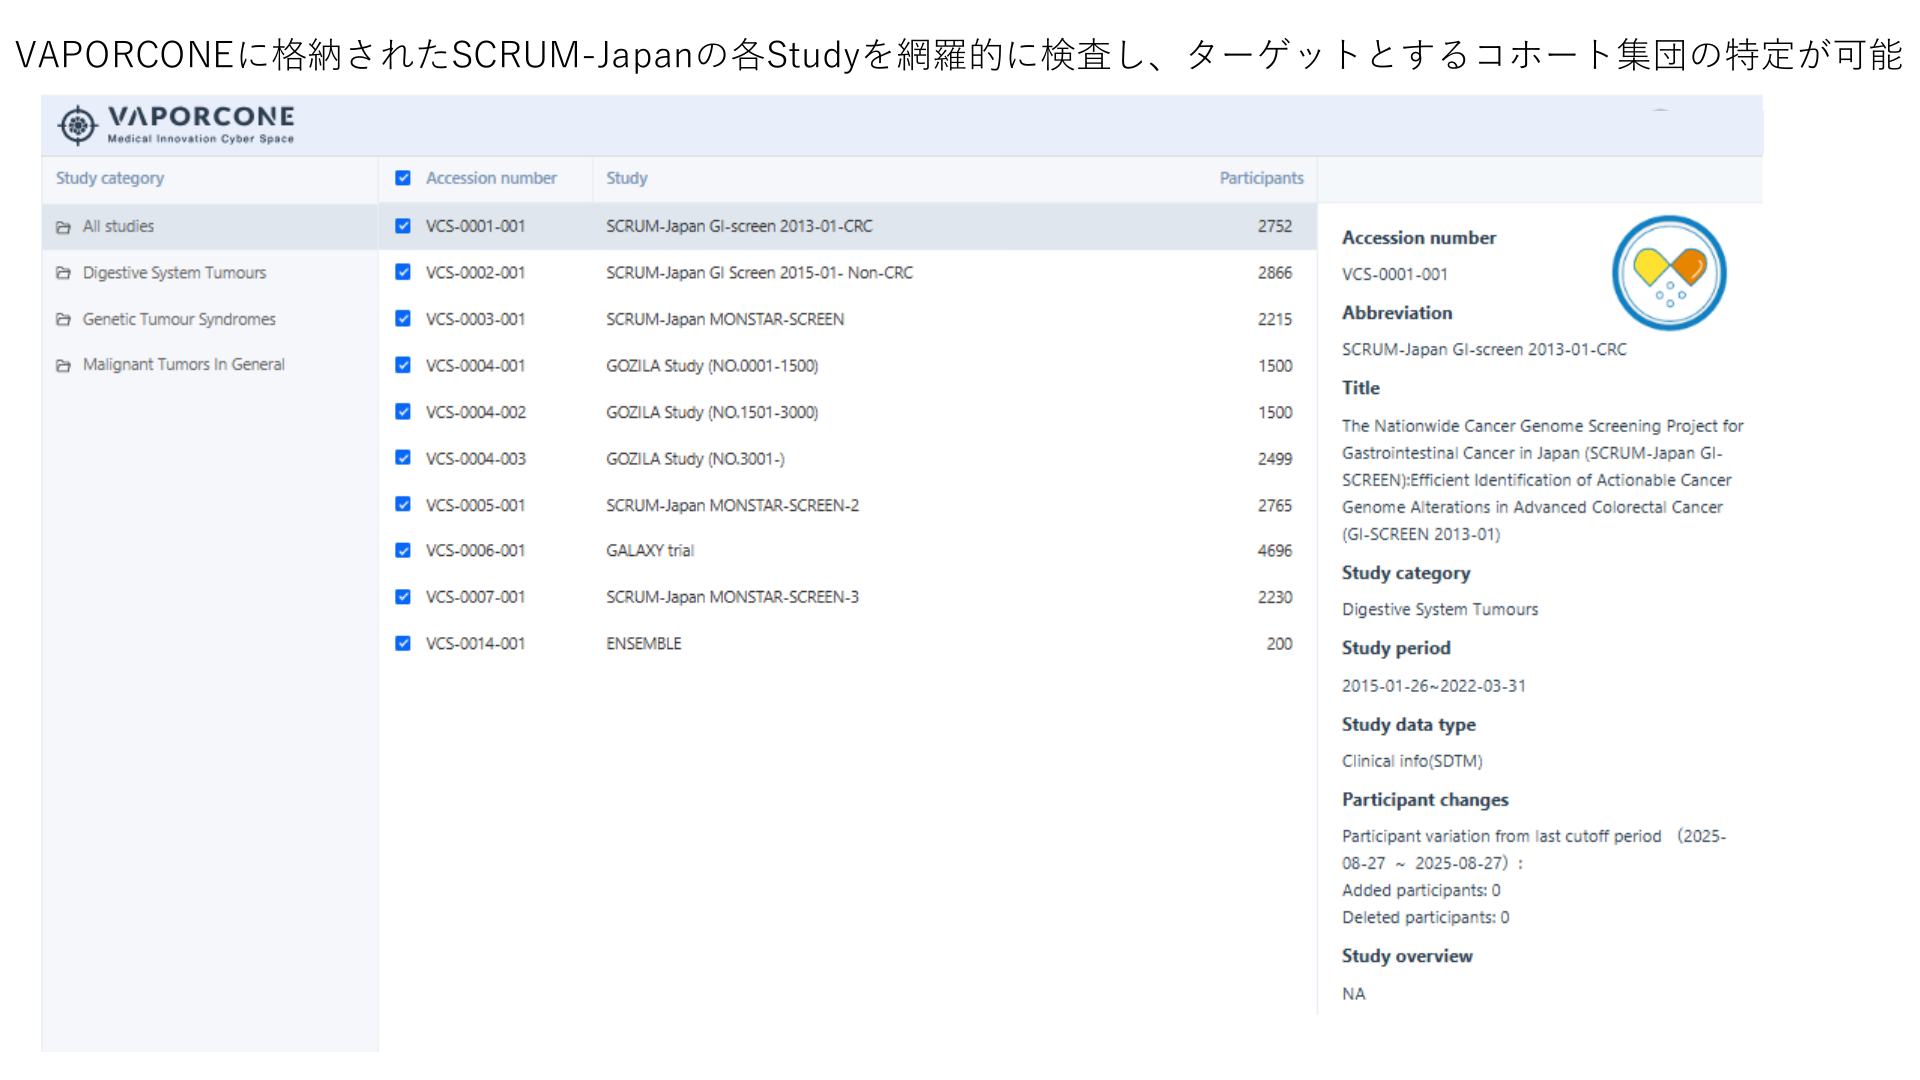Toggle the select-all checkbox in Accession number header

point(403,178)
